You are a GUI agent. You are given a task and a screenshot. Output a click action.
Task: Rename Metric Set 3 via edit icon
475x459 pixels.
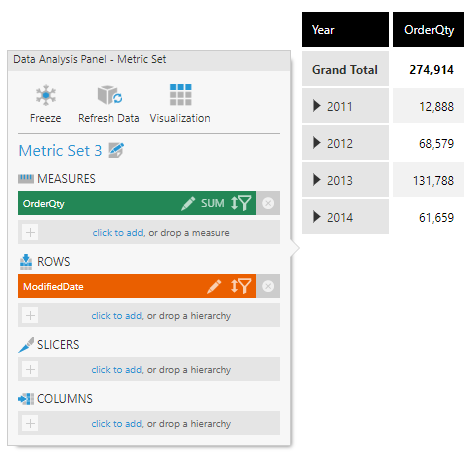pyautogui.click(x=116, y=150)
